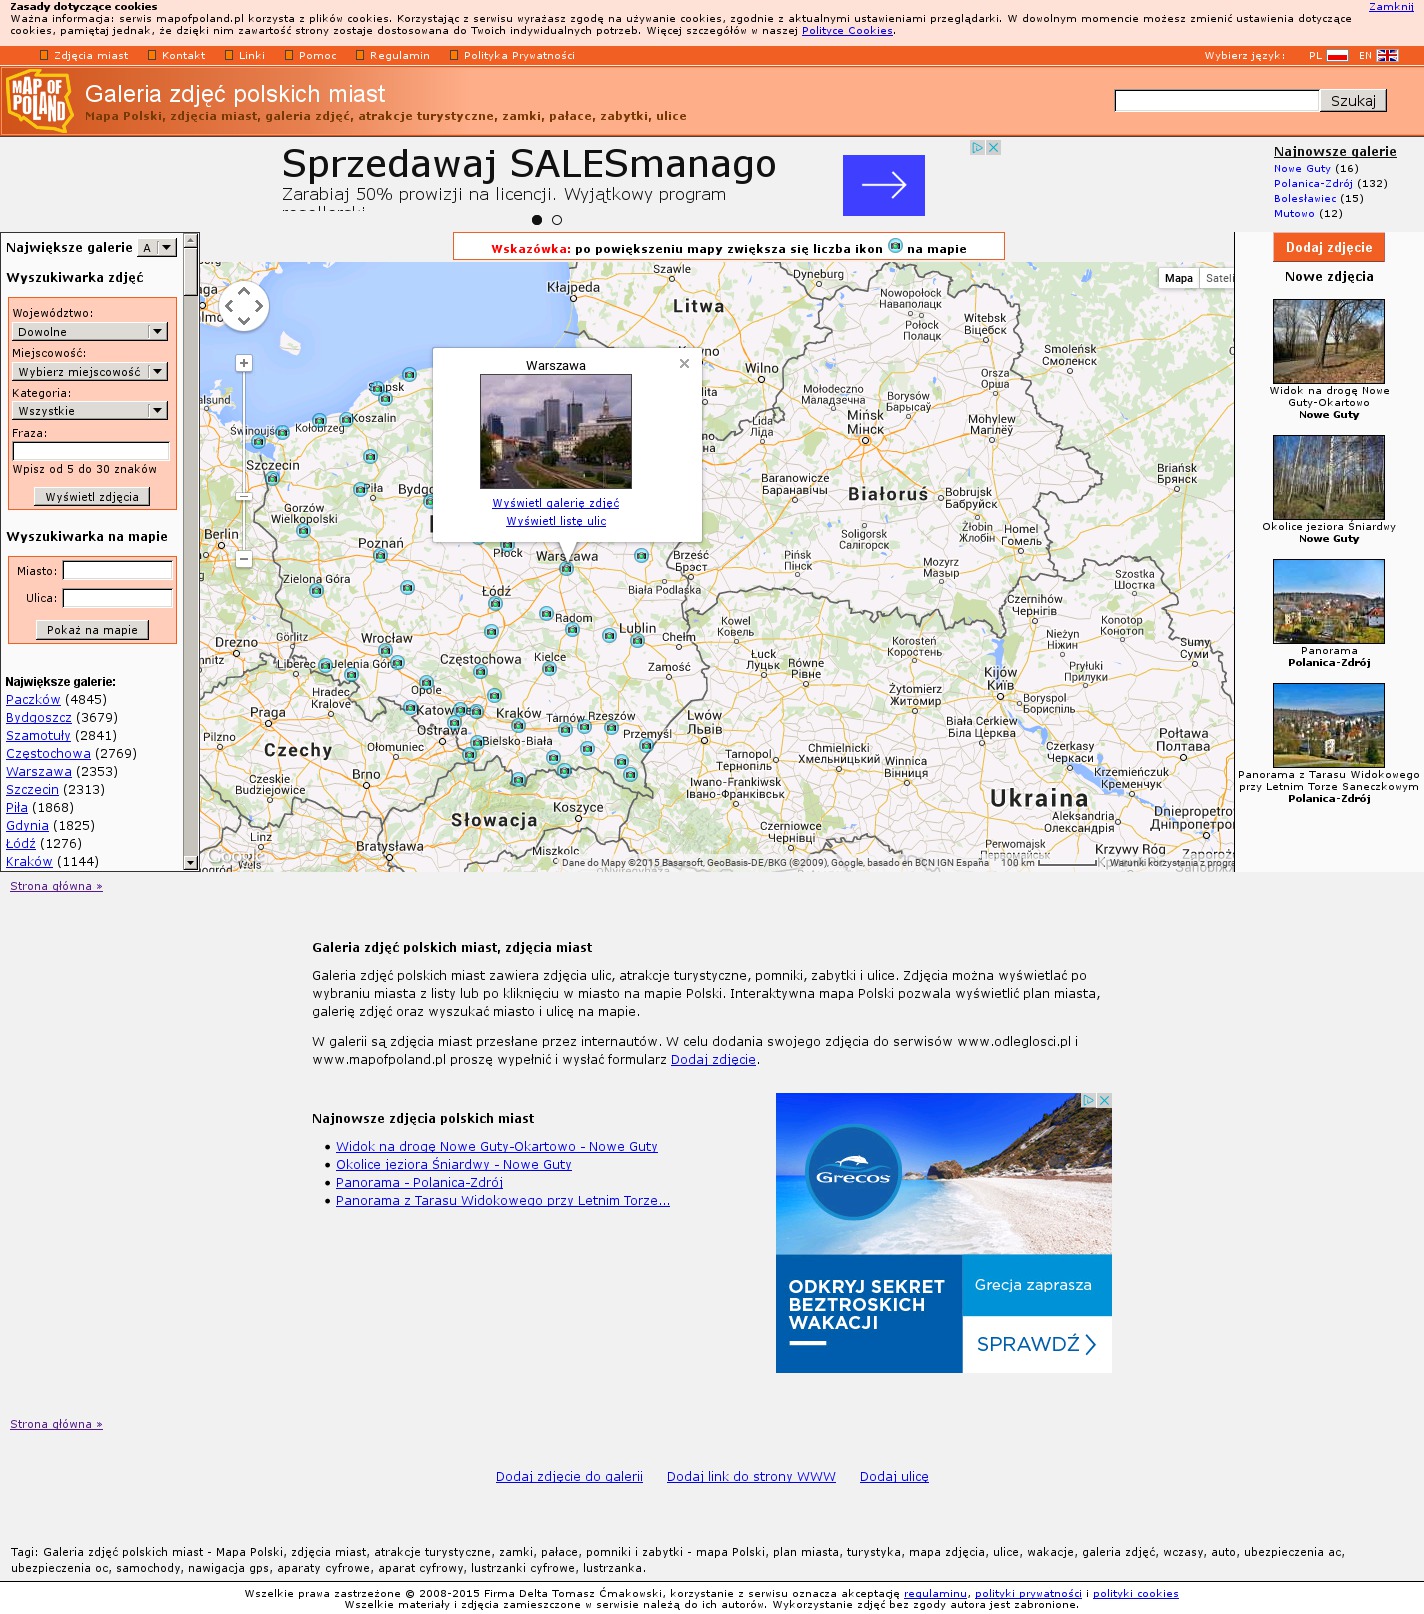Close the Warszawa info popup
This screenshot has height=1614, width=1424.
click(684, 363)
